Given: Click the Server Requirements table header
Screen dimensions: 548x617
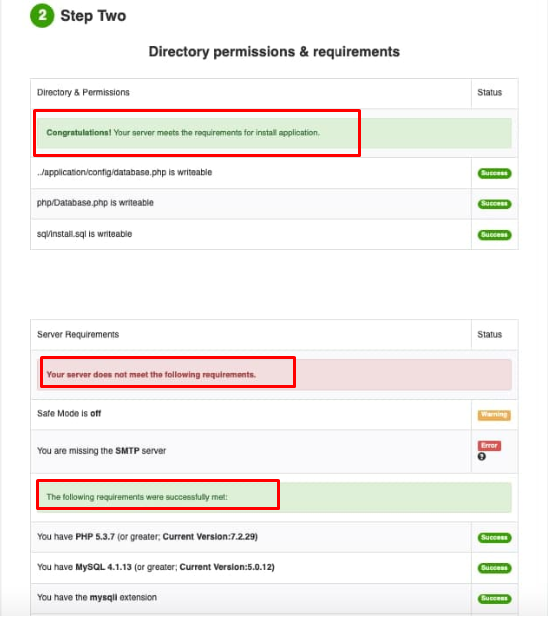Looking at the screenshot, I should [x=78, y=334].
